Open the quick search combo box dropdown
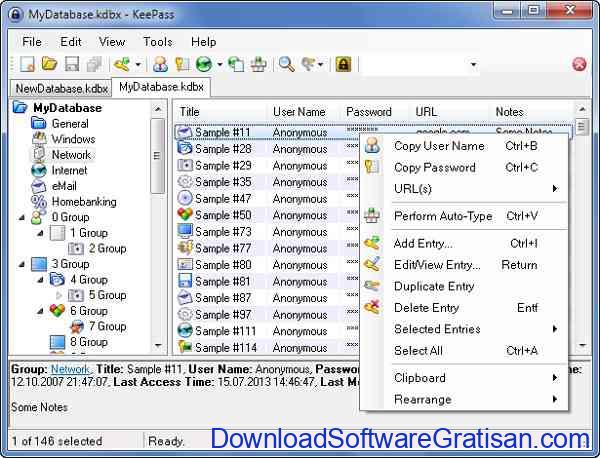 tap(473, 64)
